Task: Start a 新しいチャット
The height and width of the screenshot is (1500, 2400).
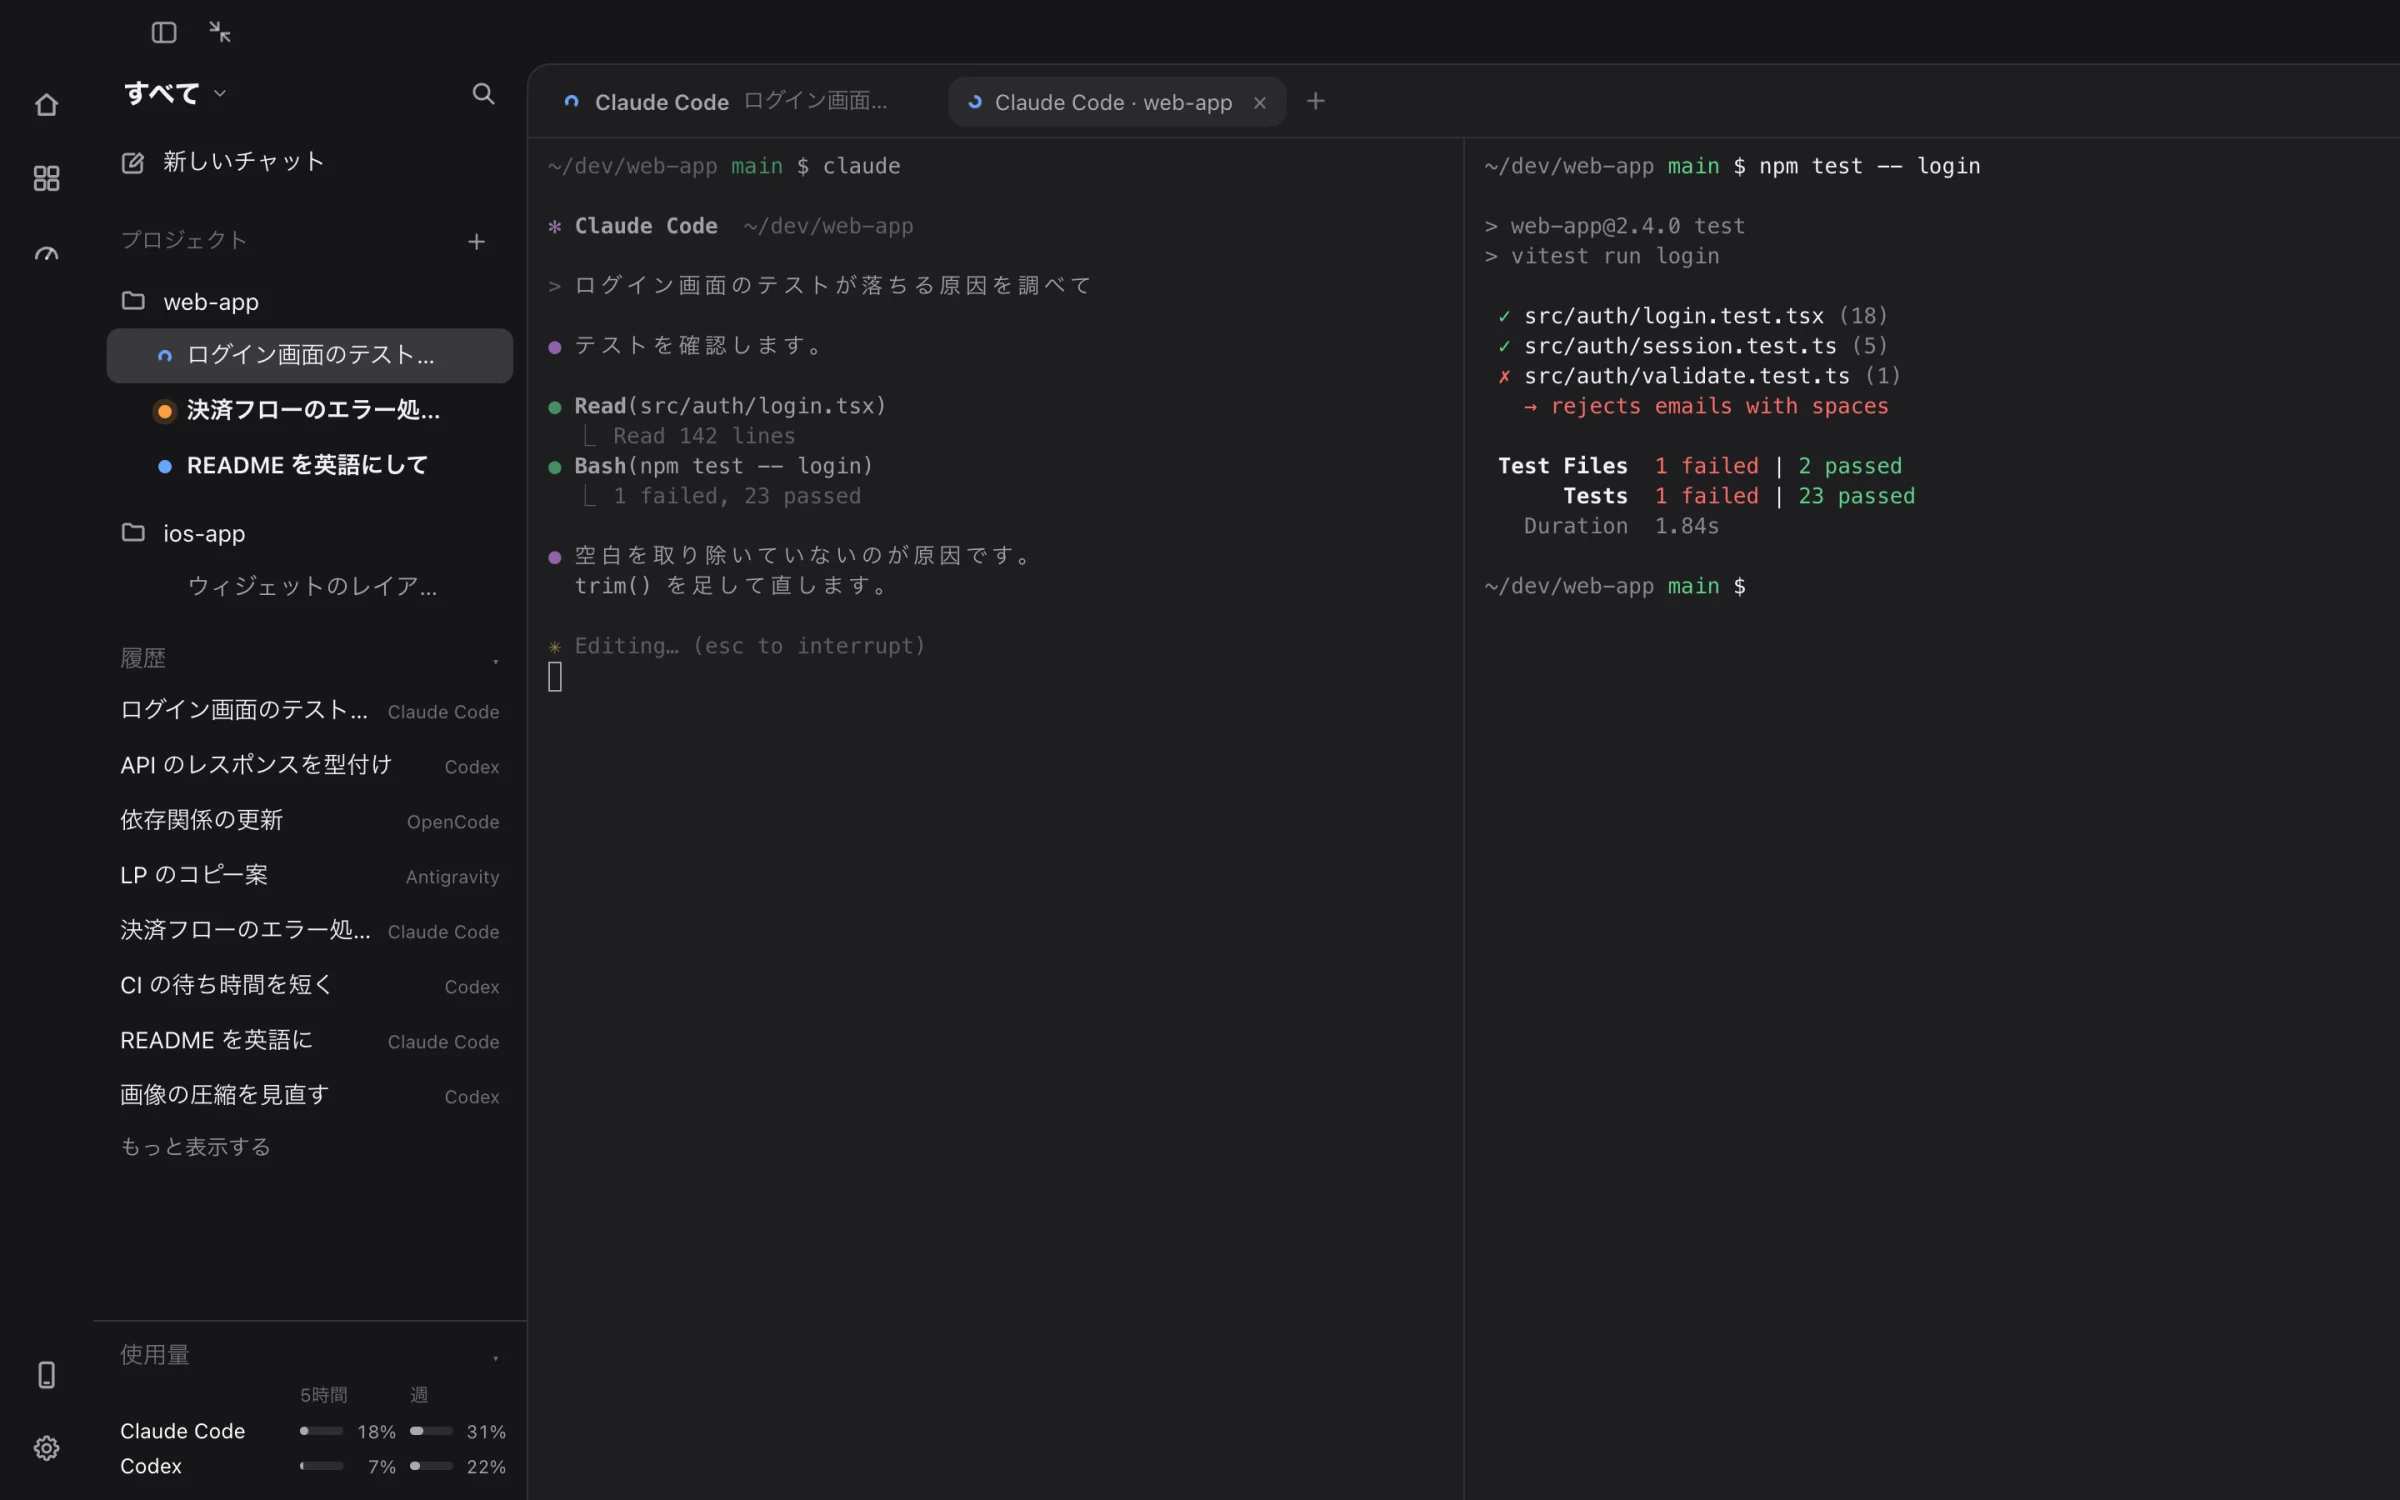Action: pos(310,162)
